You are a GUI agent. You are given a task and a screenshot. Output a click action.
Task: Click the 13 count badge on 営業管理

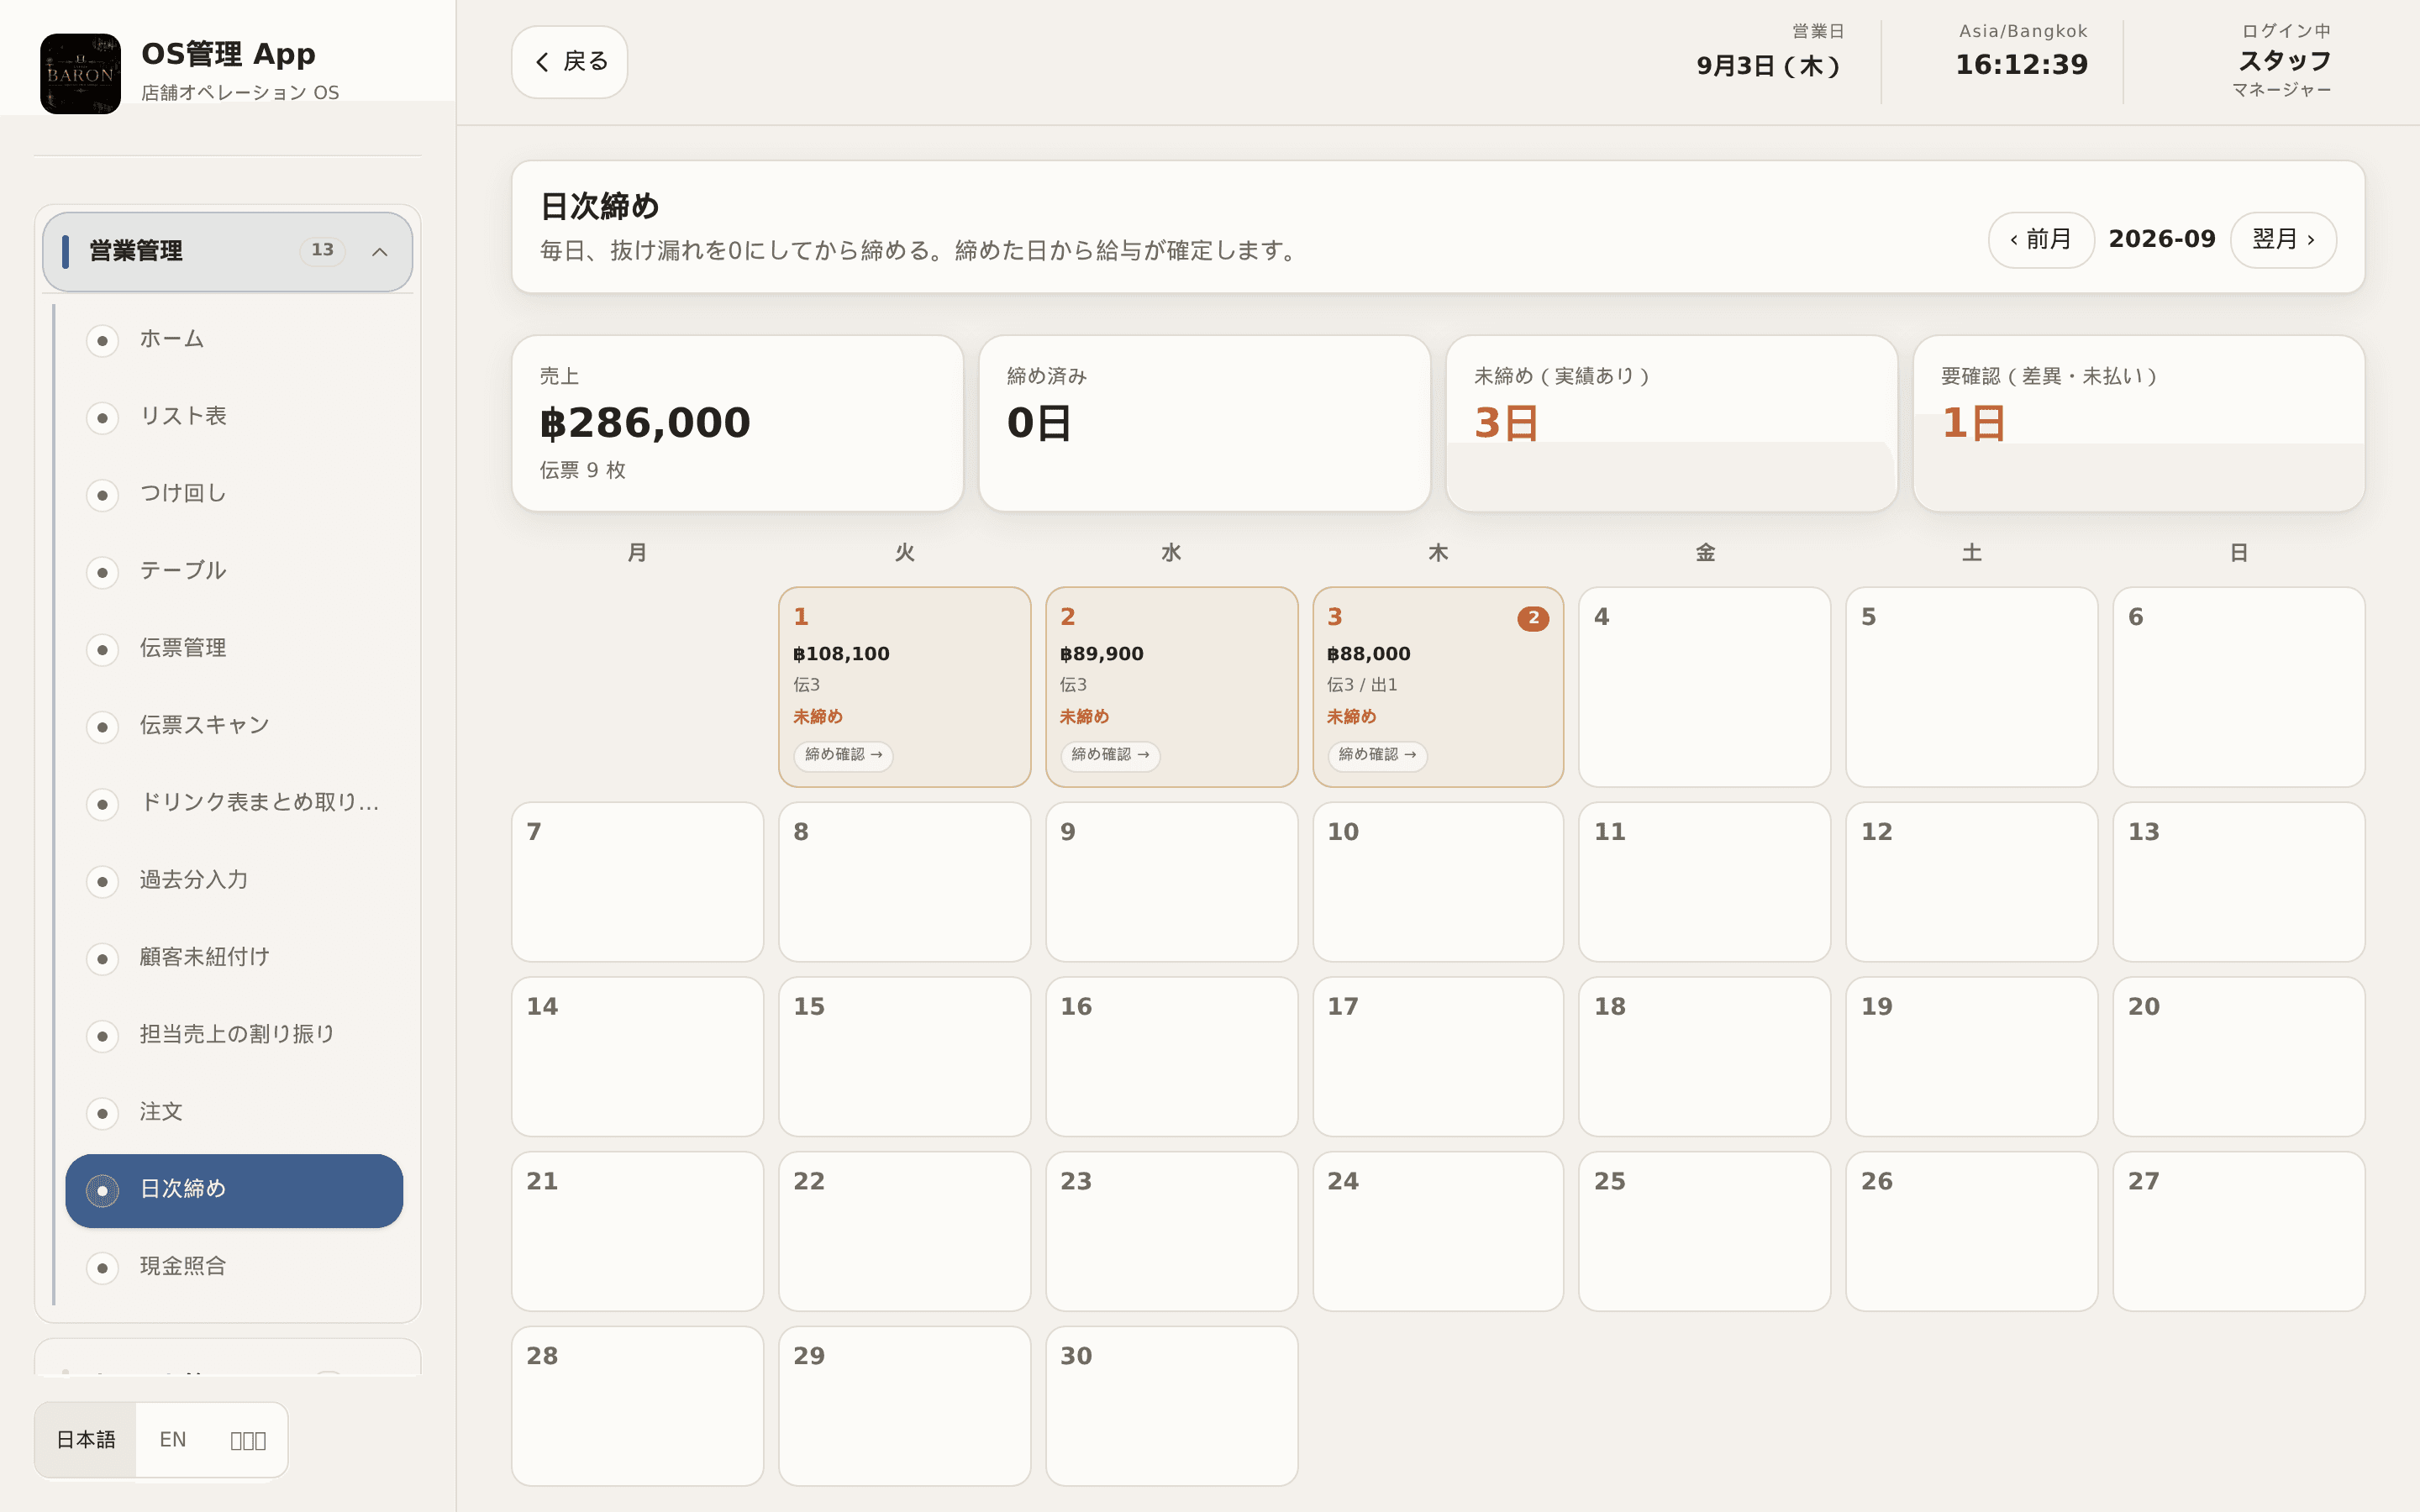pos(322,250)
